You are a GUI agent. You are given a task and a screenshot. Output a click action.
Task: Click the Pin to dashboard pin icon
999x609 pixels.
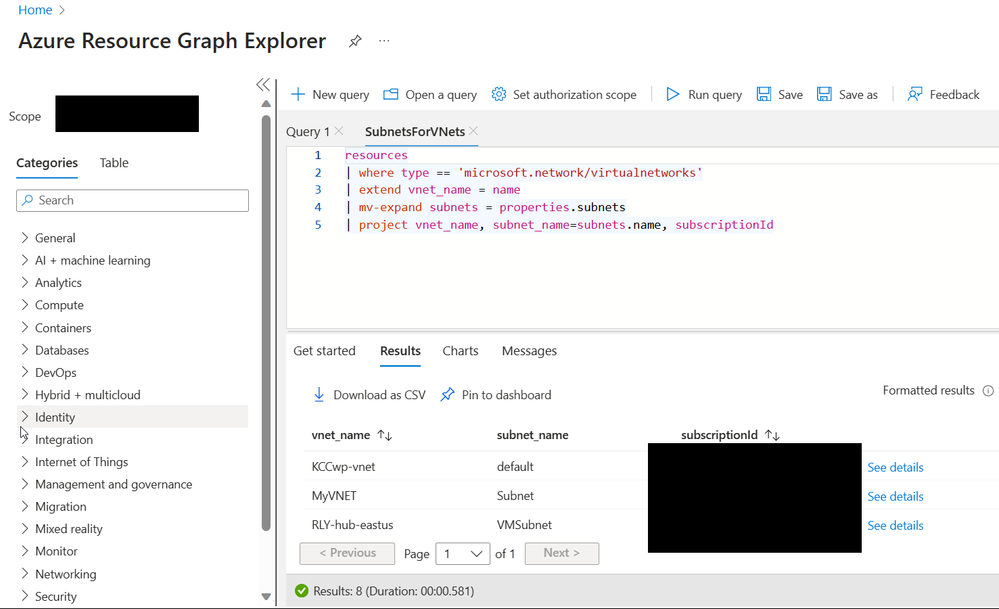[447, 395]
